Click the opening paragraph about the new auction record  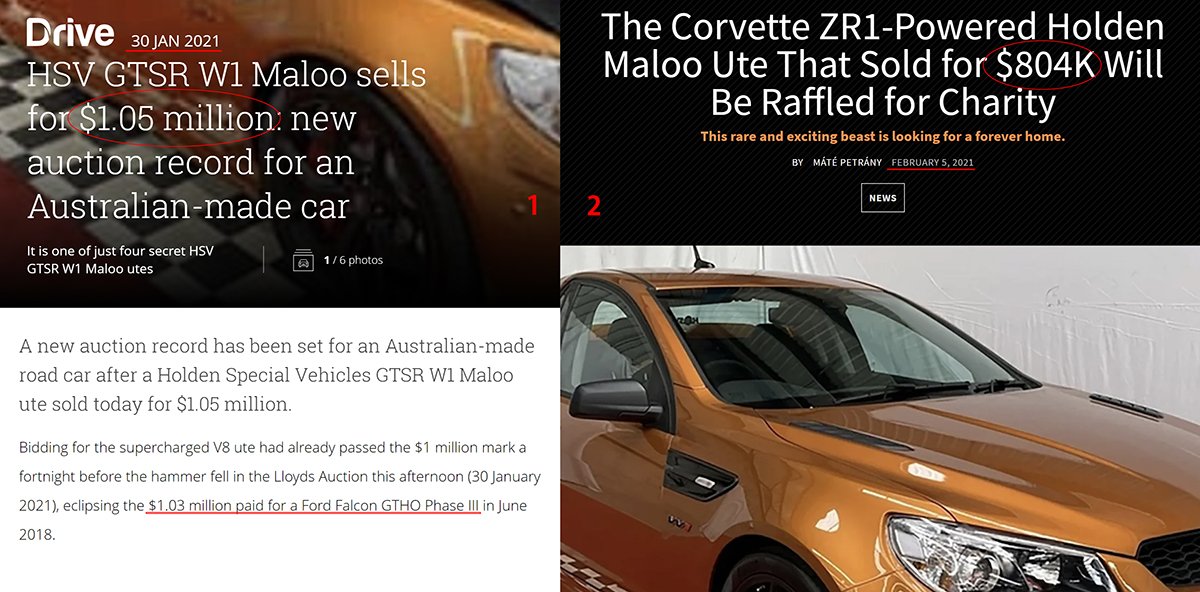pyautogui.click(x=277, y=376)
